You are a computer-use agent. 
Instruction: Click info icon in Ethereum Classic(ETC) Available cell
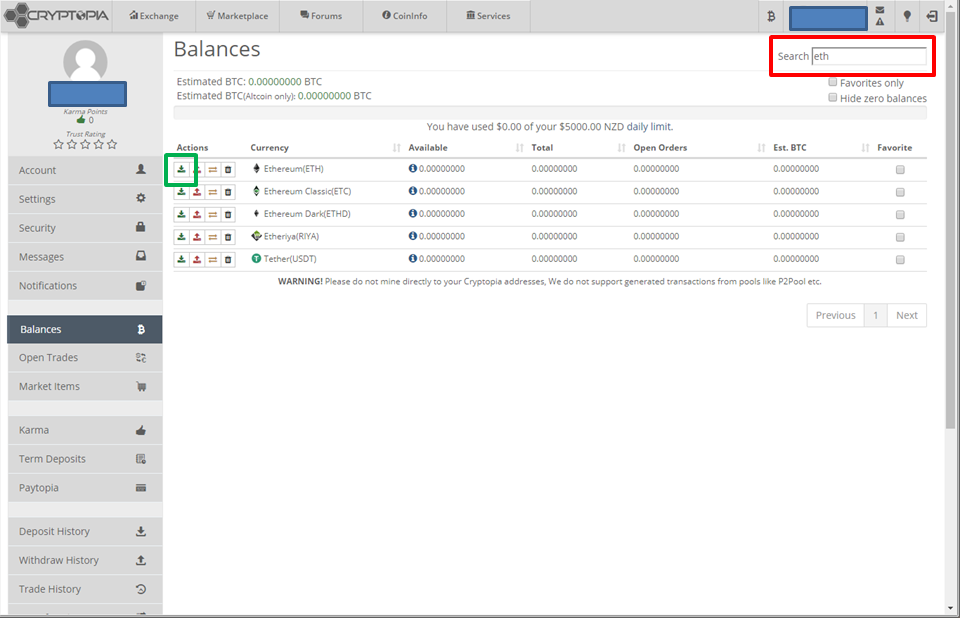point(413,191)
